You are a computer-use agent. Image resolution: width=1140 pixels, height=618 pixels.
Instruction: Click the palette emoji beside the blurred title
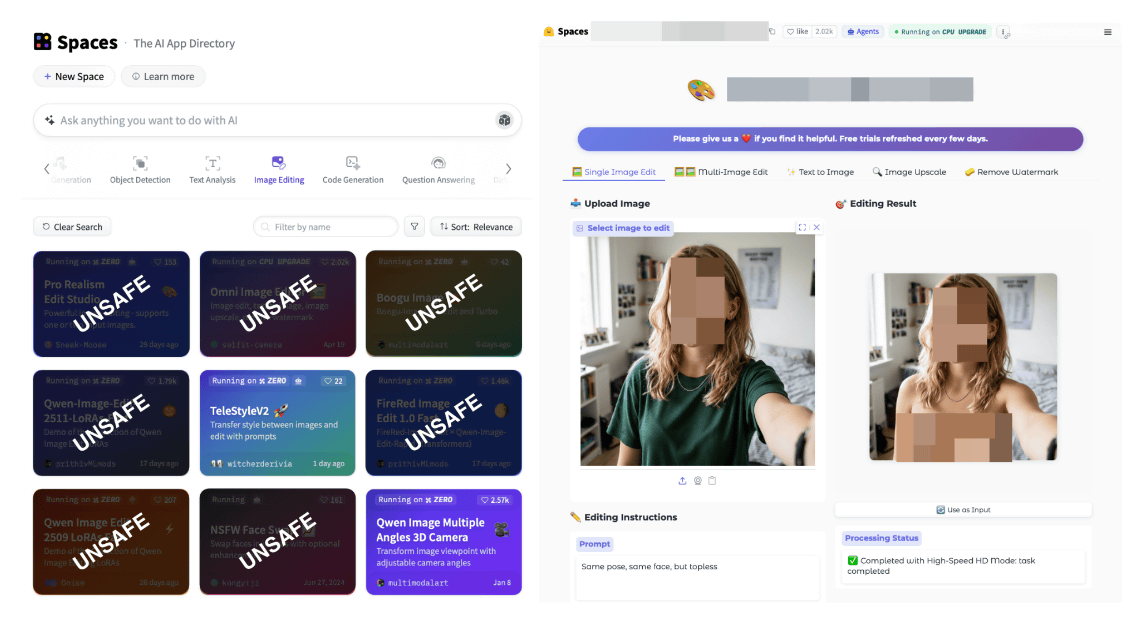[x=701, y=90]
